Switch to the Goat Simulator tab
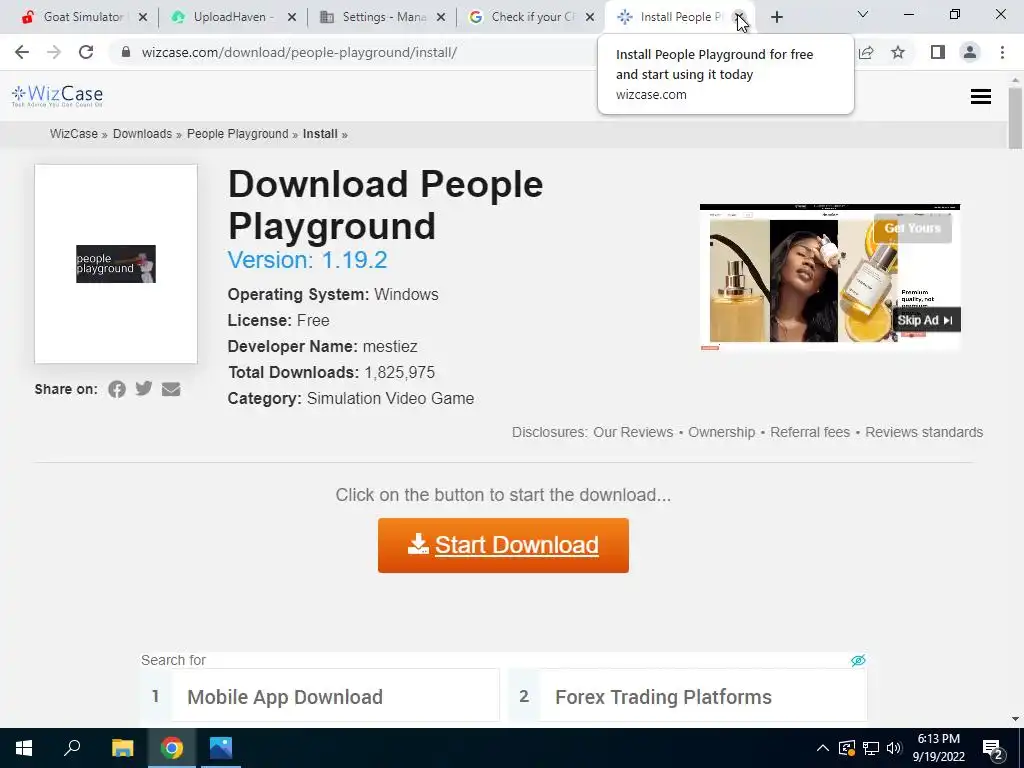The width and height of the screenshot is (1024, 768). pos(82,17)
